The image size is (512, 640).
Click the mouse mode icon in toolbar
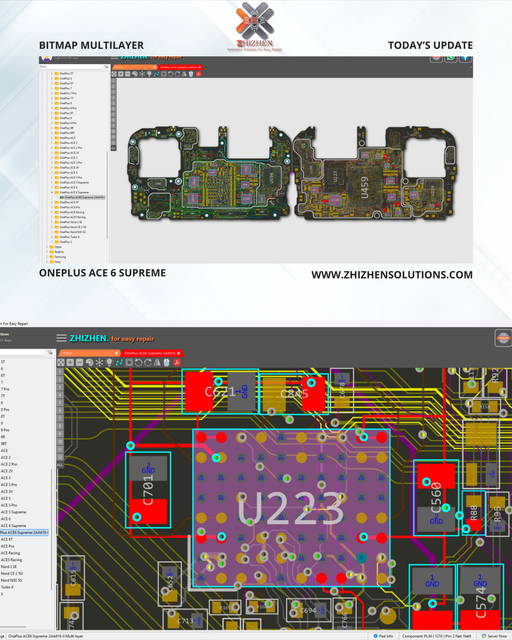tap(167, 362)
